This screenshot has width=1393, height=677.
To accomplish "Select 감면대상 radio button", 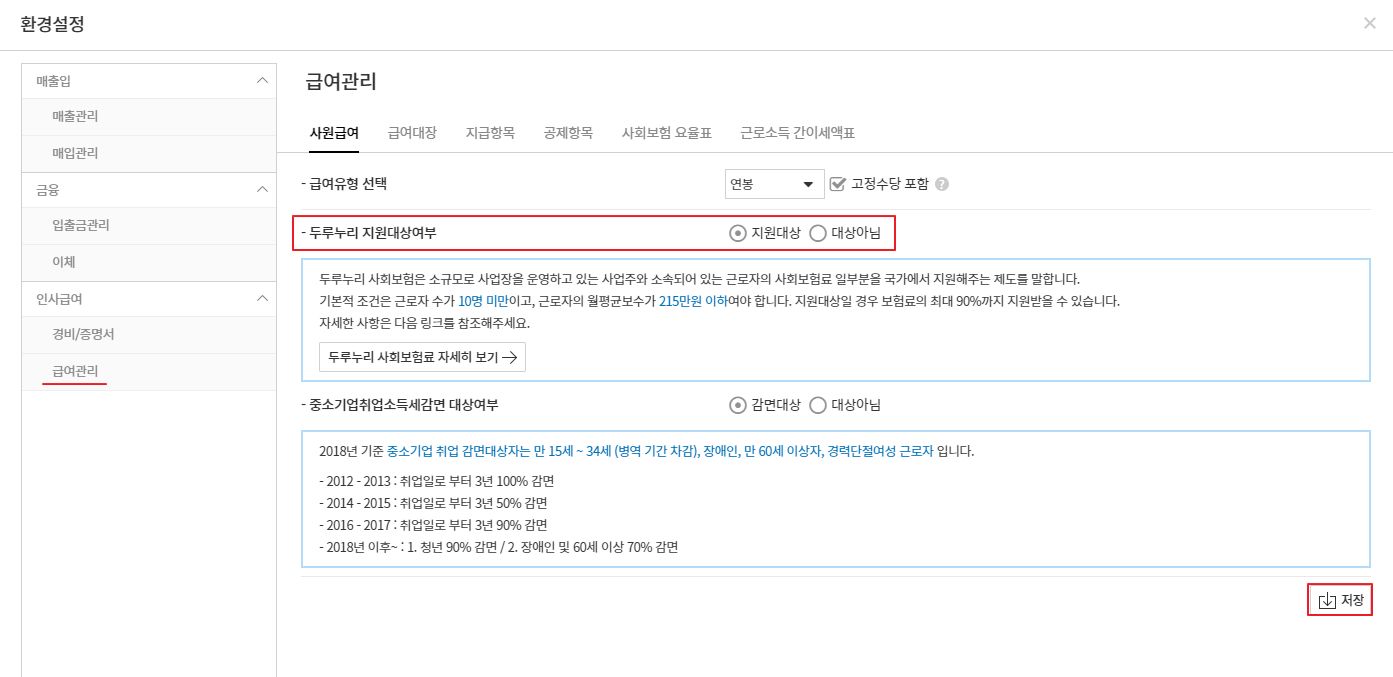I will [738, 405].
